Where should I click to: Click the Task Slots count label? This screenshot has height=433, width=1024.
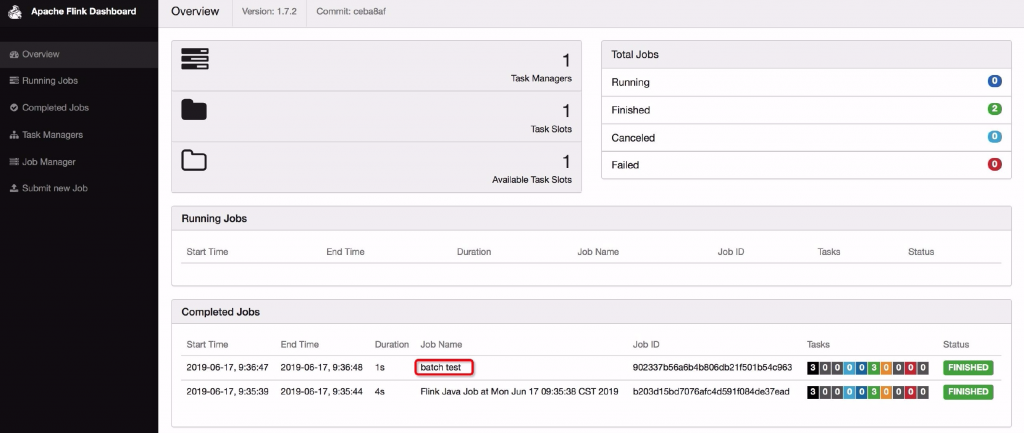coord(551,129)
